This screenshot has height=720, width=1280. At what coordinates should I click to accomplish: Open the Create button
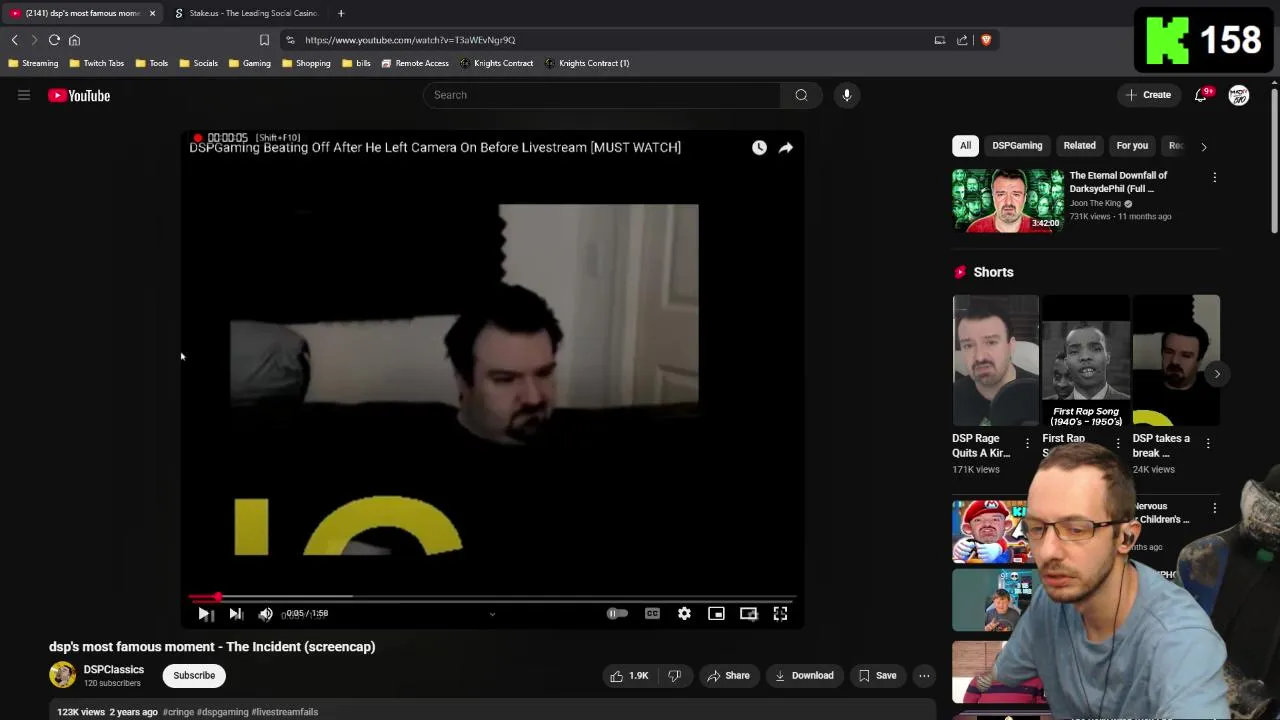[x=1147, y=95]
